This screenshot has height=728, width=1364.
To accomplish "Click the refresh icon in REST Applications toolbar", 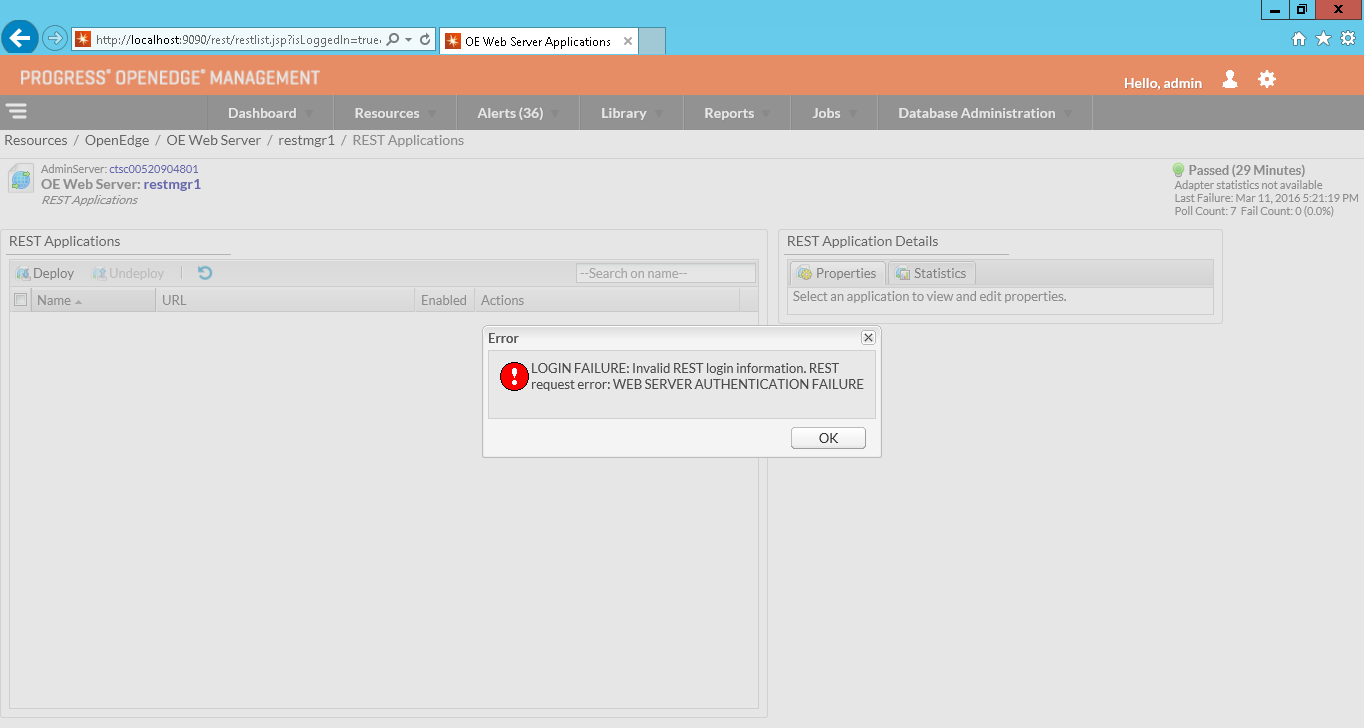I will (205, 273).
